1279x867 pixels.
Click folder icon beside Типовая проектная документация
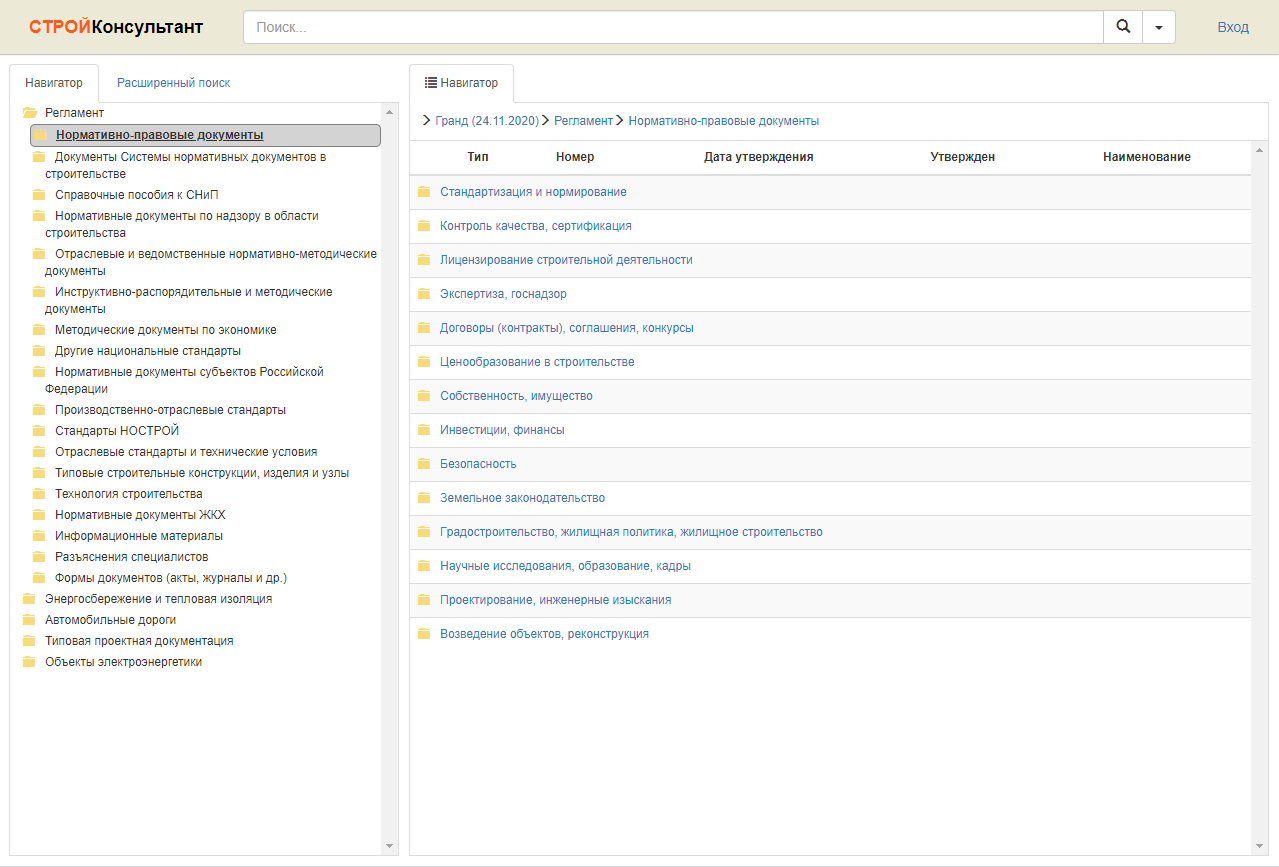[x=29, y=641]
